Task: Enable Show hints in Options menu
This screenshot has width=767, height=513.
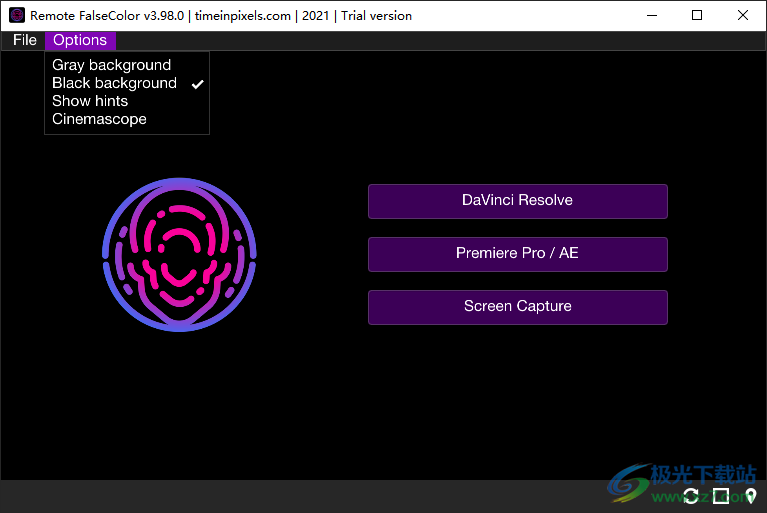Action: click(x=127, y=101)
